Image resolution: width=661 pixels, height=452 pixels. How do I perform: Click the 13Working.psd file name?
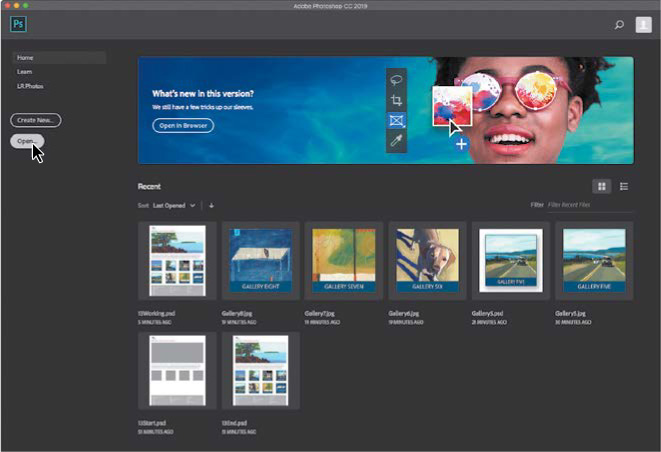pyautogui.click(x=156, y=314)
